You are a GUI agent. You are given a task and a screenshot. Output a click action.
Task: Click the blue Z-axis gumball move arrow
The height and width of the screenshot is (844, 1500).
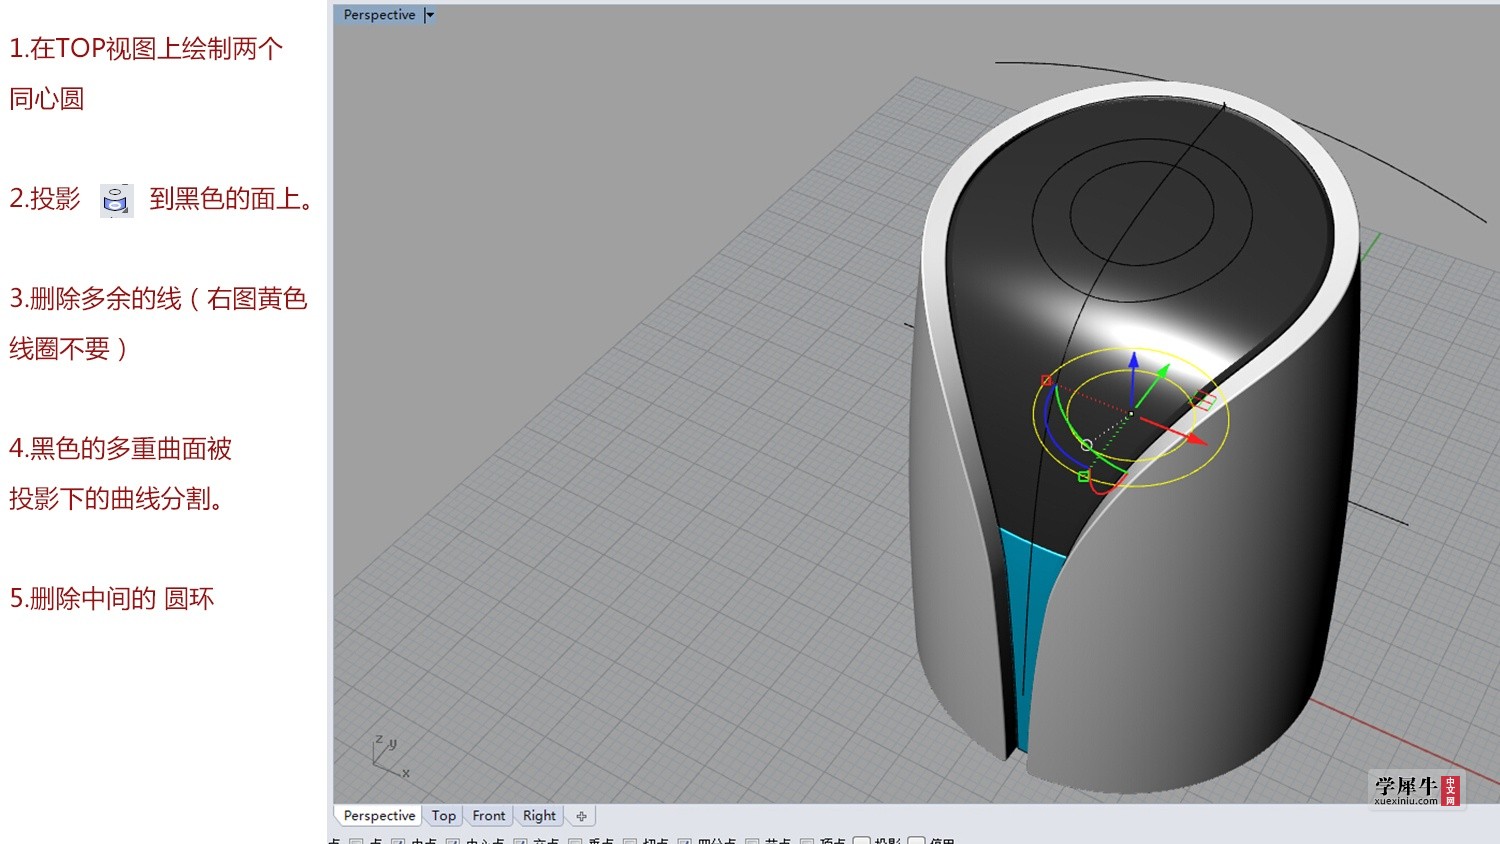click(1133, 362)
